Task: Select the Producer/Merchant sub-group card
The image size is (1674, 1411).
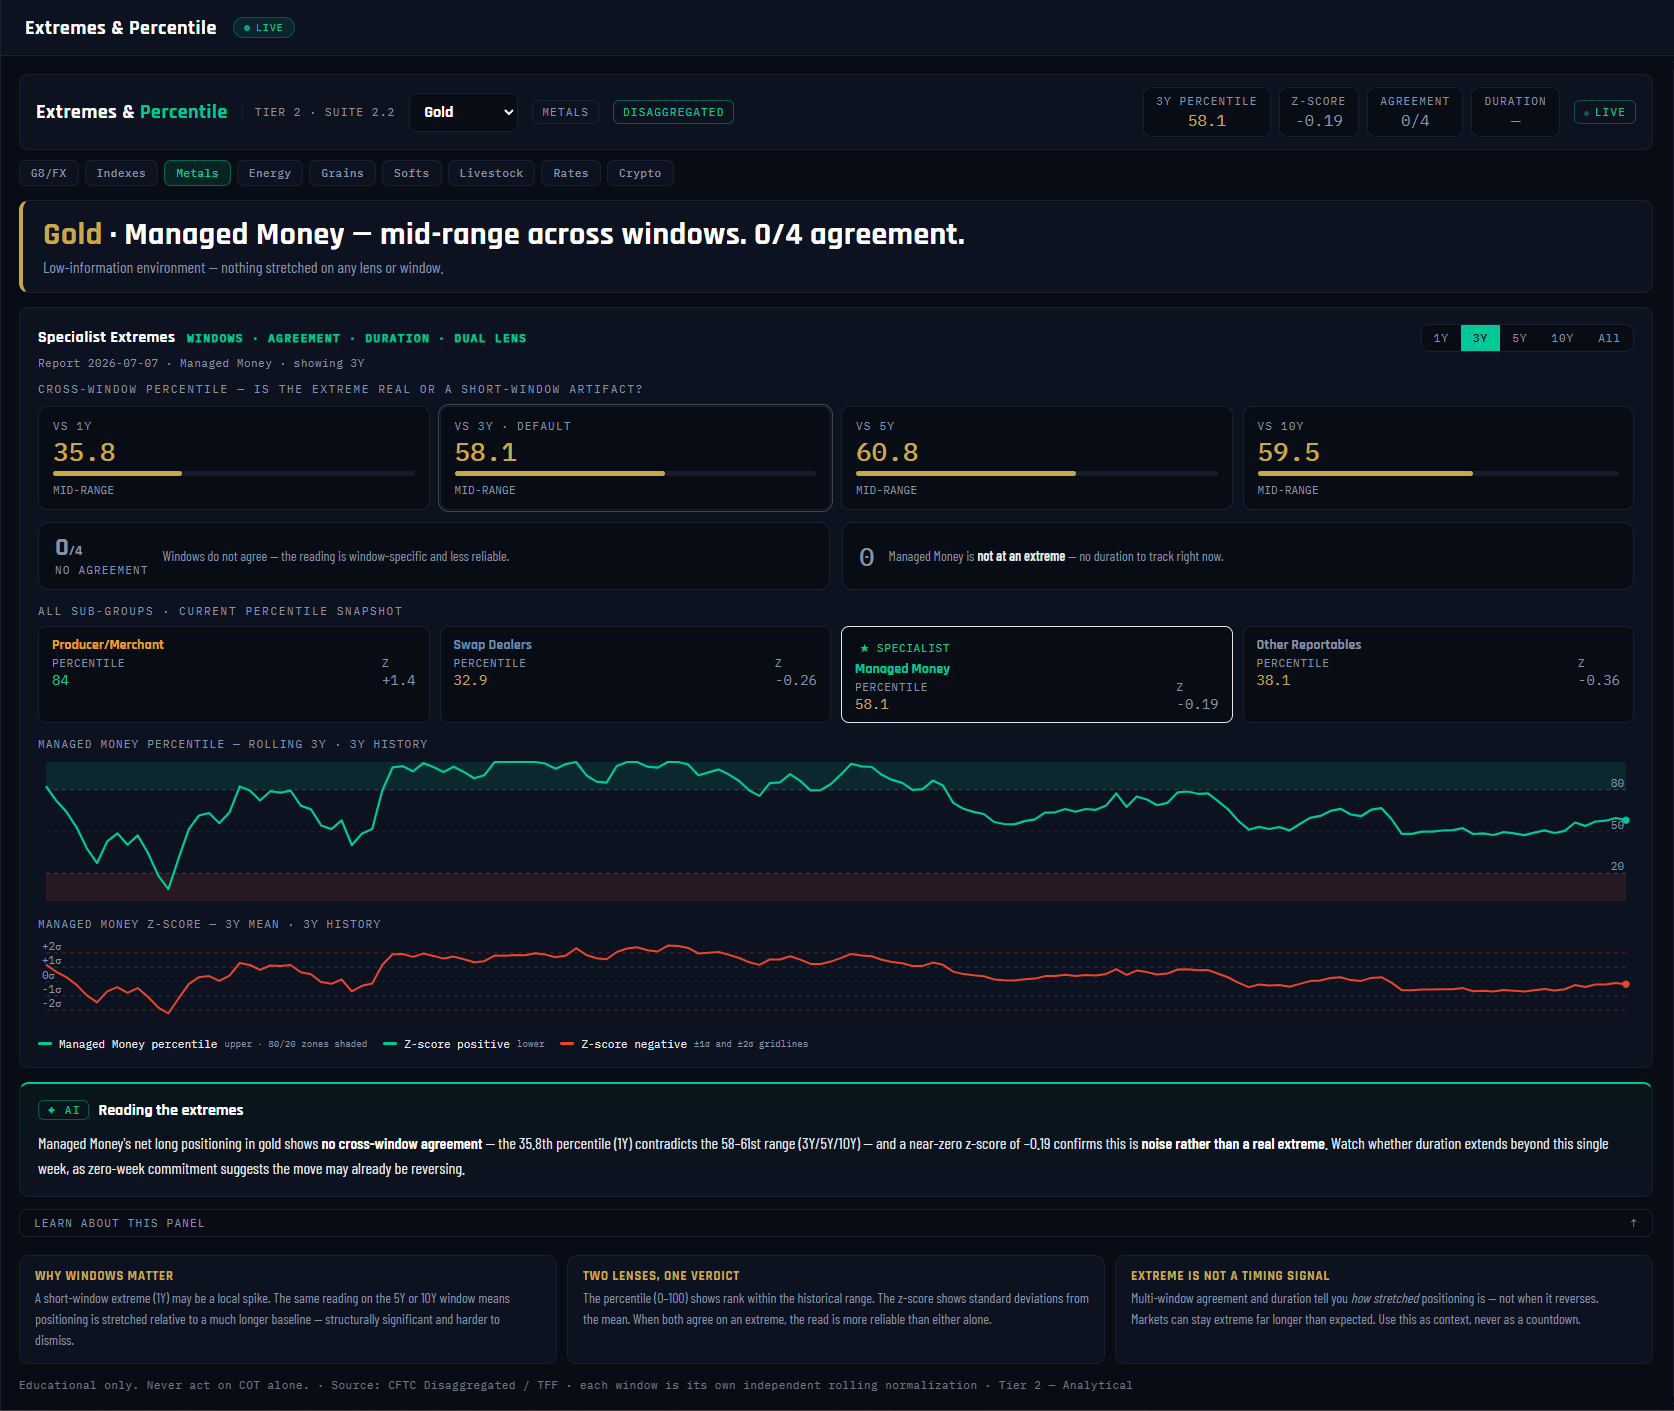Action: coord(233,674)
